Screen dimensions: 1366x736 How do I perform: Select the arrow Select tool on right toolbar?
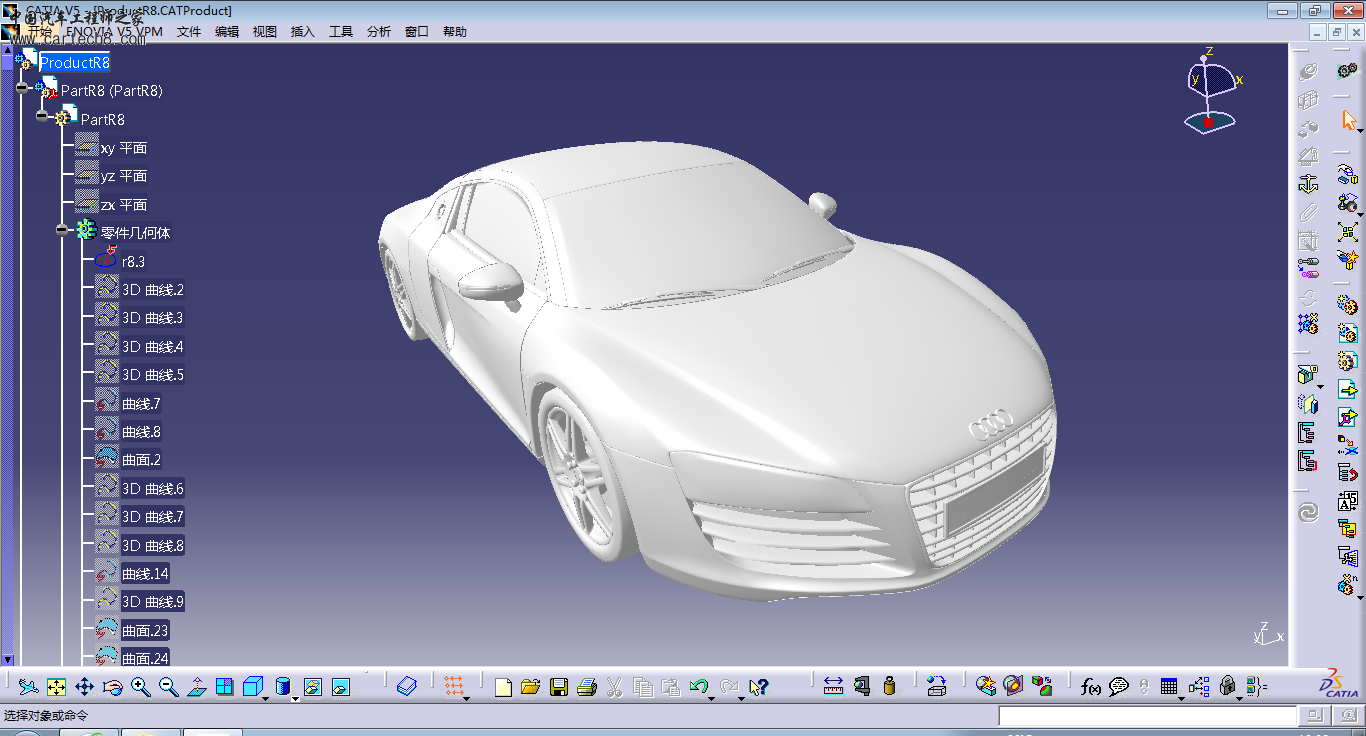point(1348,122)
